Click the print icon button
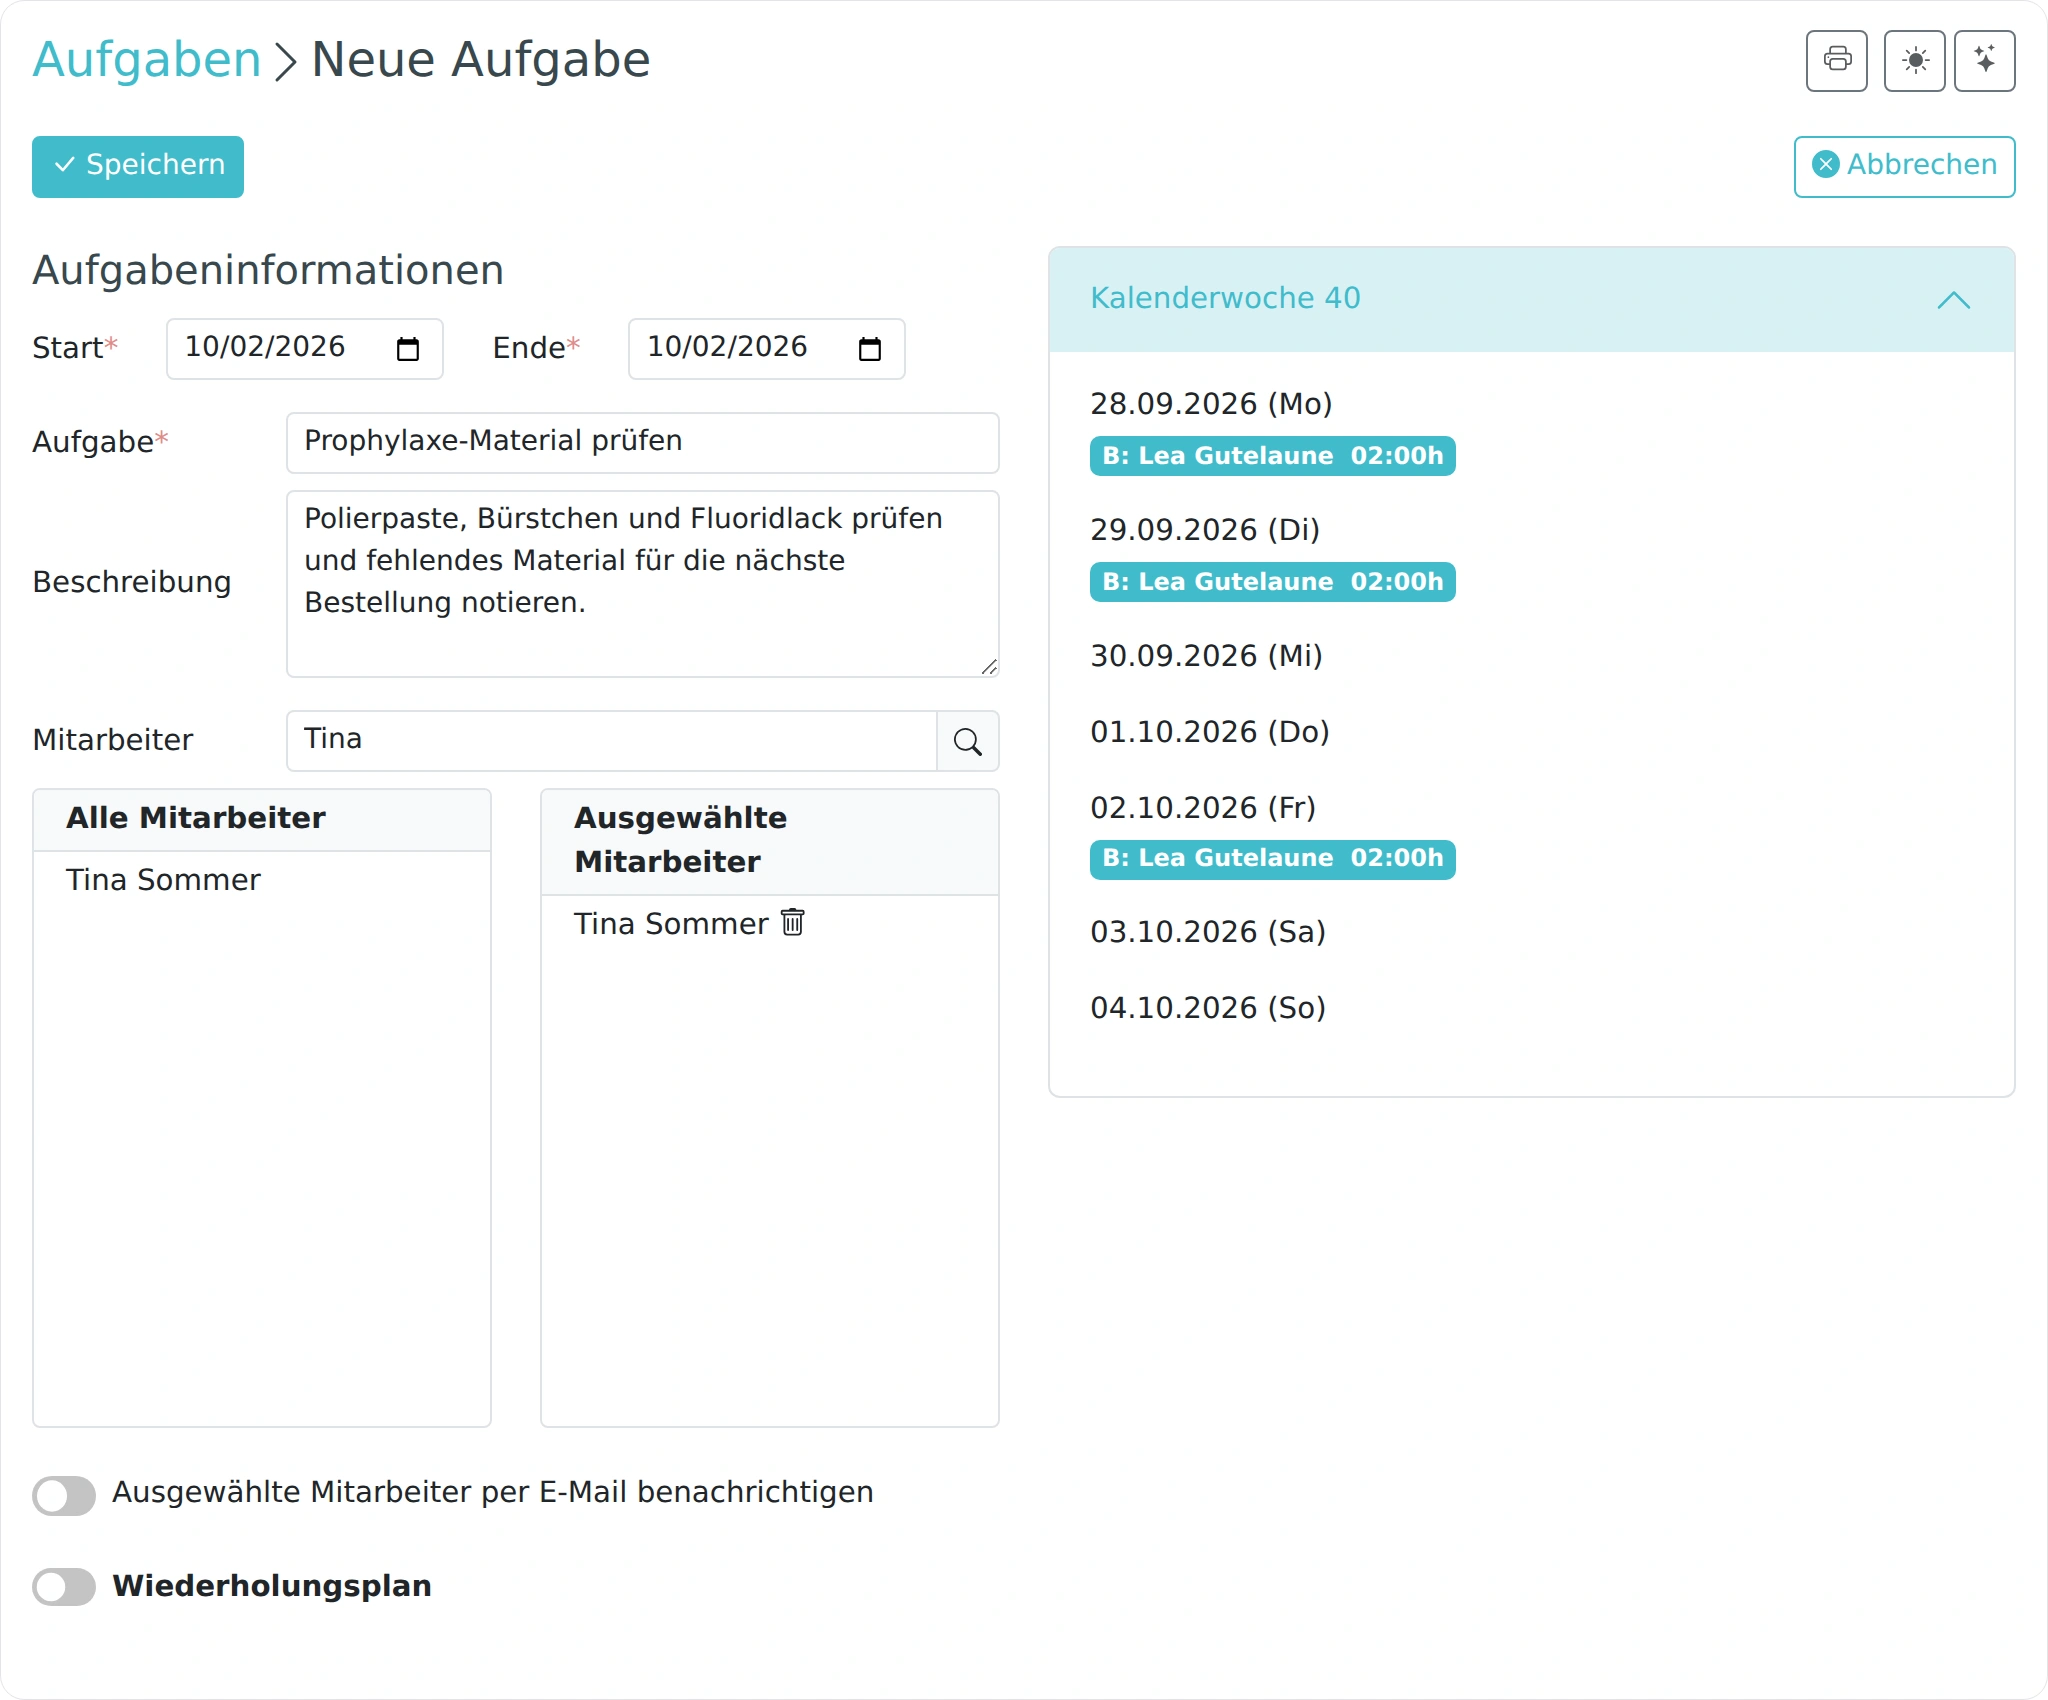The image size is (2048, 1700). (1836, 61)
